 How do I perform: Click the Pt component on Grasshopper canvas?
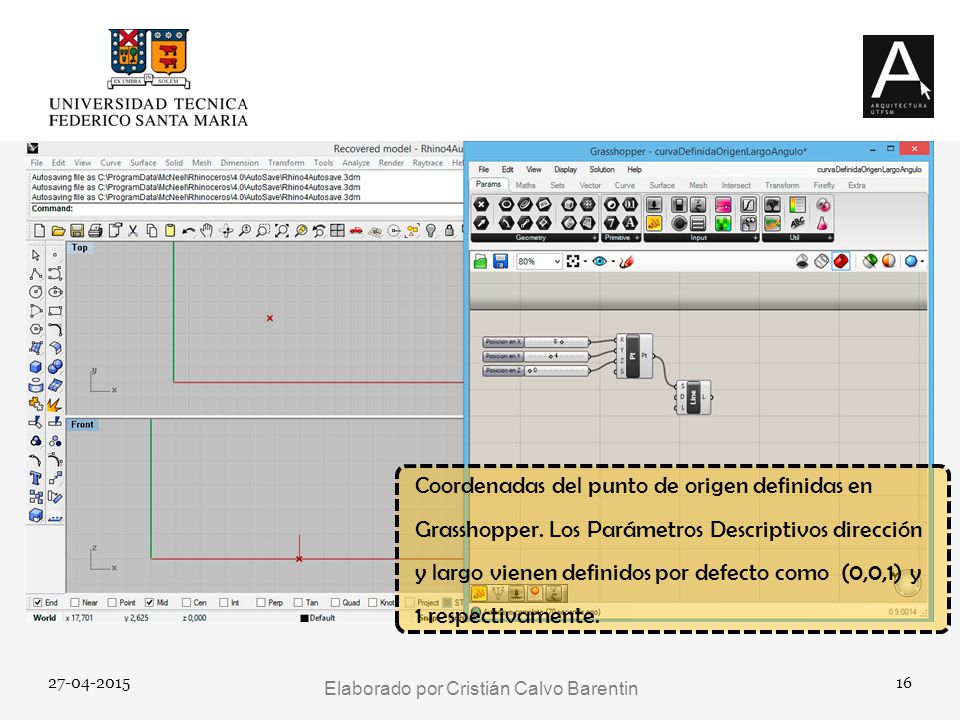point(634,356)
